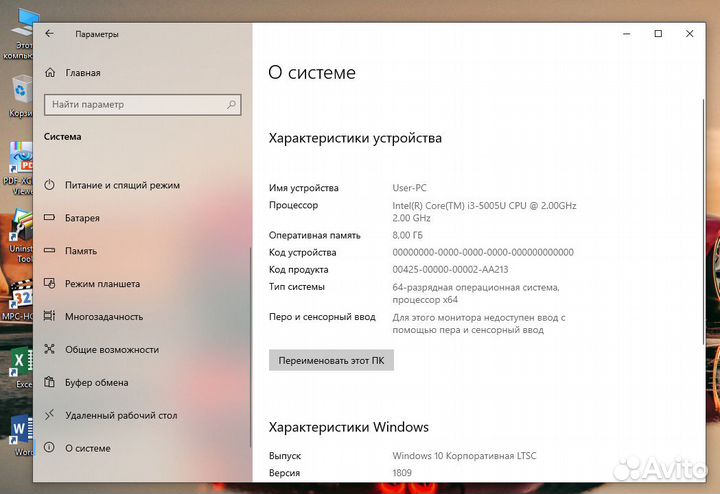Screen dimensions: 720x494
Task: Click the Переименовать этот ПК button
Action: coord(331,360)
